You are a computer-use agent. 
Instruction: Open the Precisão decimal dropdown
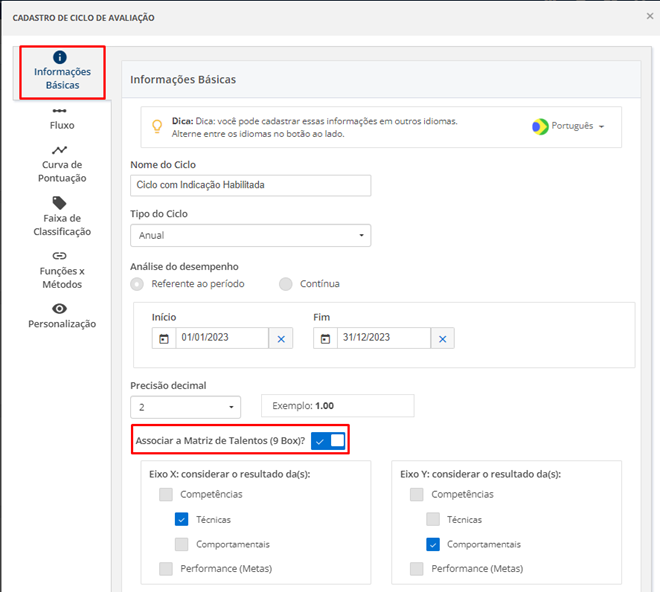(185, 407)
